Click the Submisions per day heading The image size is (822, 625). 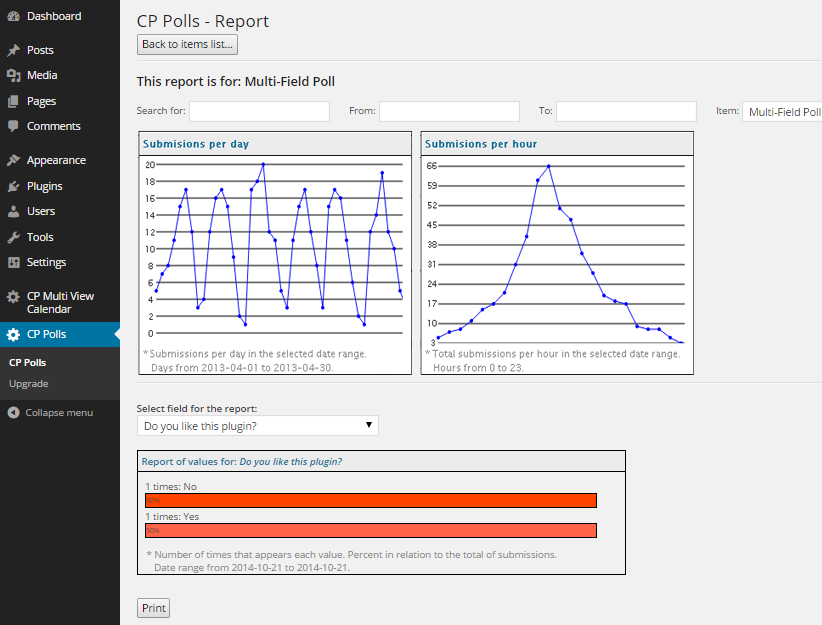pos(196,144)
